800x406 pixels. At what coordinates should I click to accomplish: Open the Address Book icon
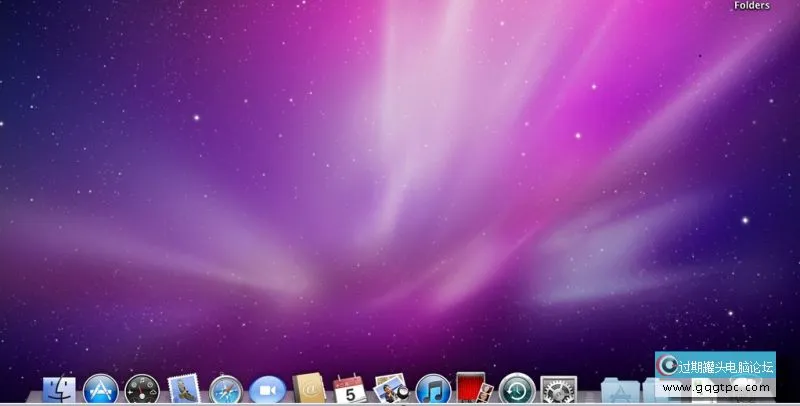pos(309,388)
